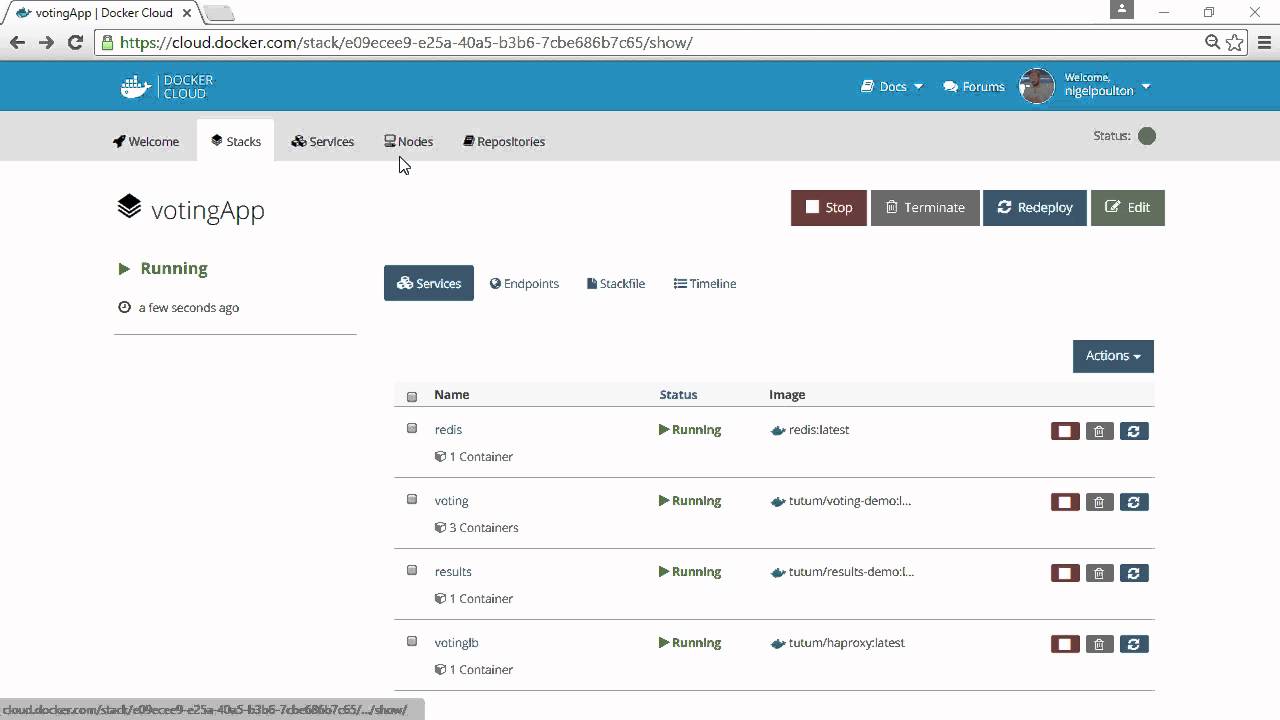Click the user avatar picture
The height and width of the screenshot is (720, 1280).
tap(1037, 86)
